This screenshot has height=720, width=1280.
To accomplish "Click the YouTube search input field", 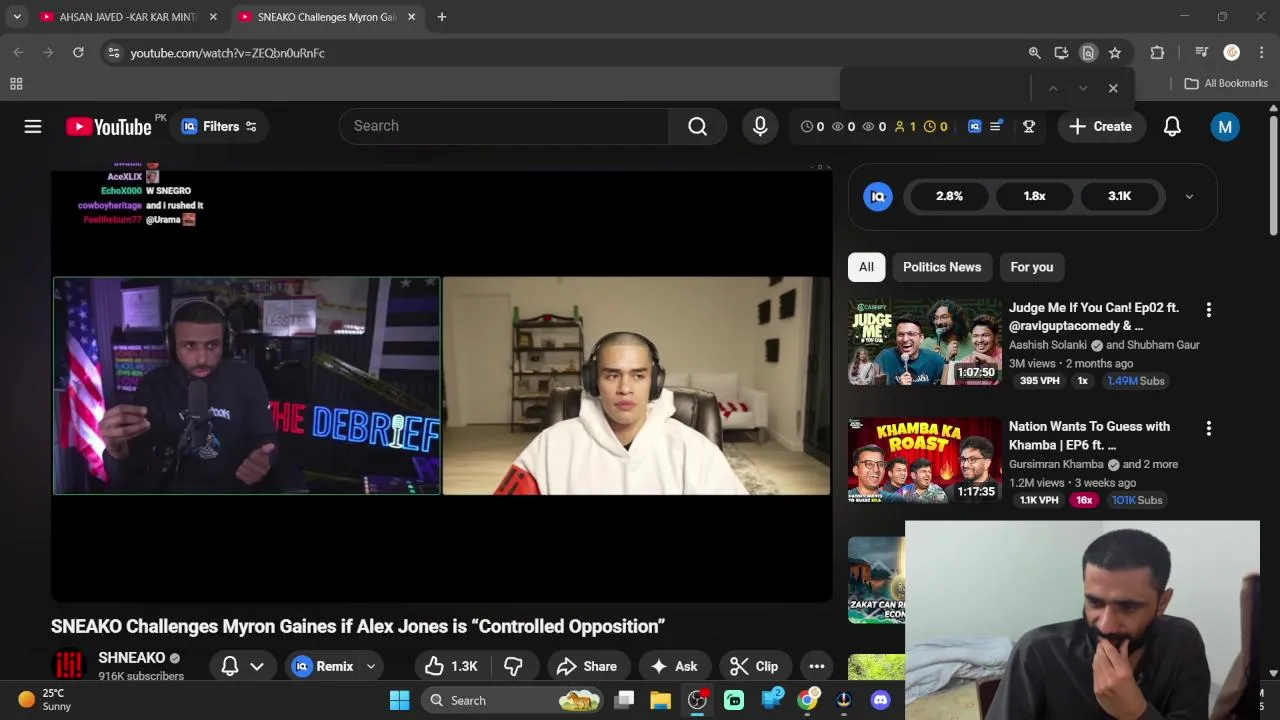I will point(504,126).
